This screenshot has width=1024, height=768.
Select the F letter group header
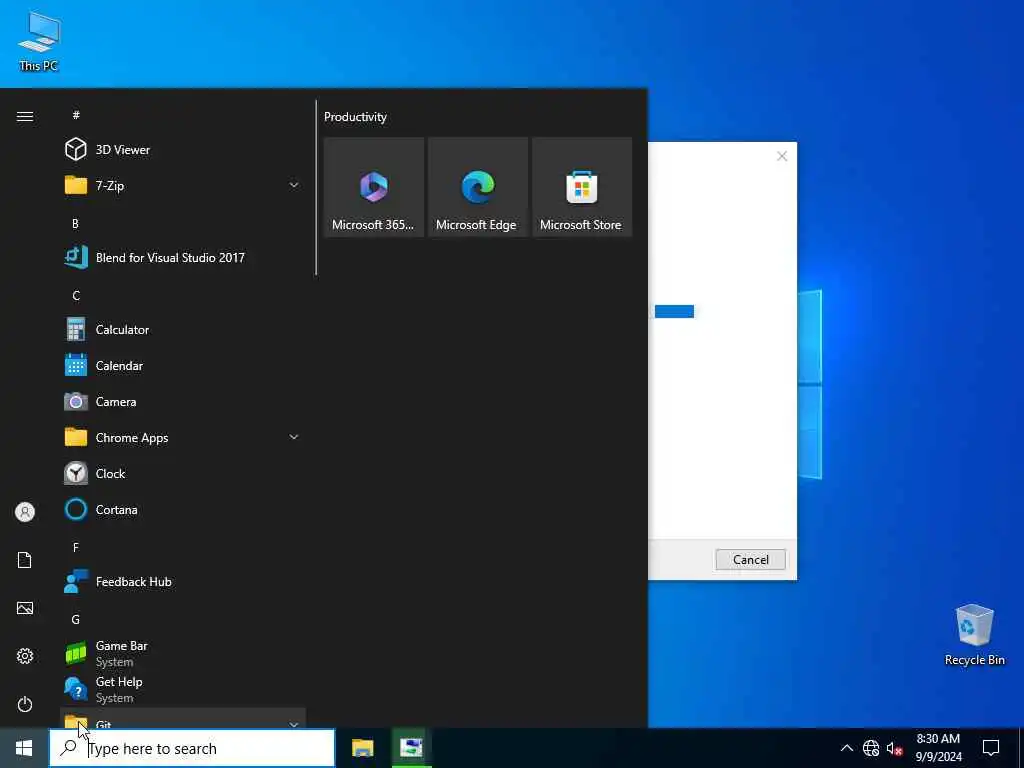click(76, 547)
